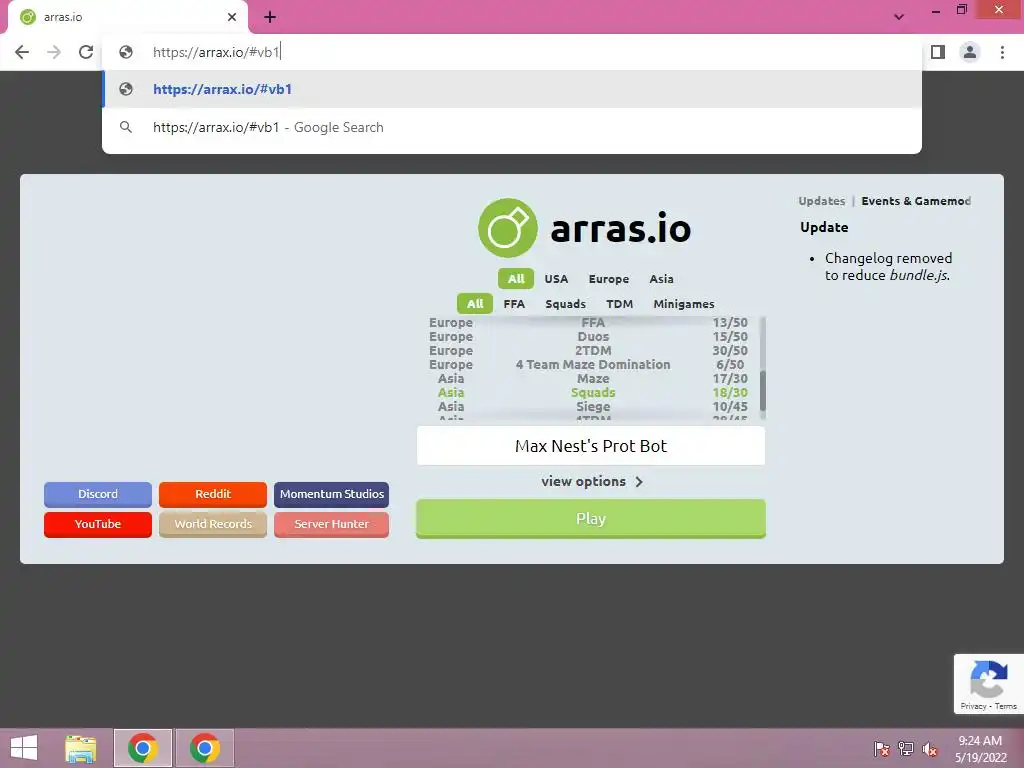Reload the page with refresh icon

(86, 52)
